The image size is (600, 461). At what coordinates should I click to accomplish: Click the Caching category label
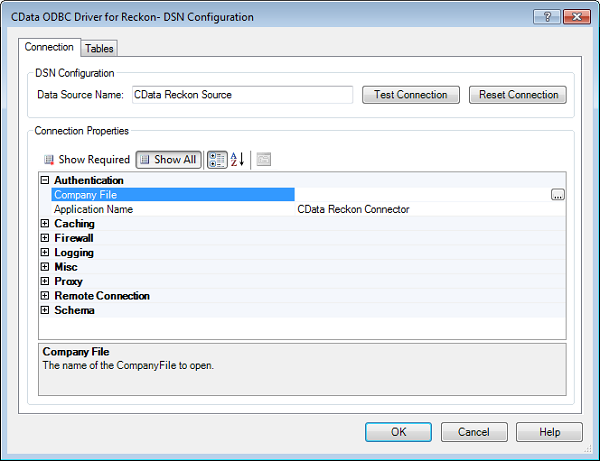pos(74,223)
